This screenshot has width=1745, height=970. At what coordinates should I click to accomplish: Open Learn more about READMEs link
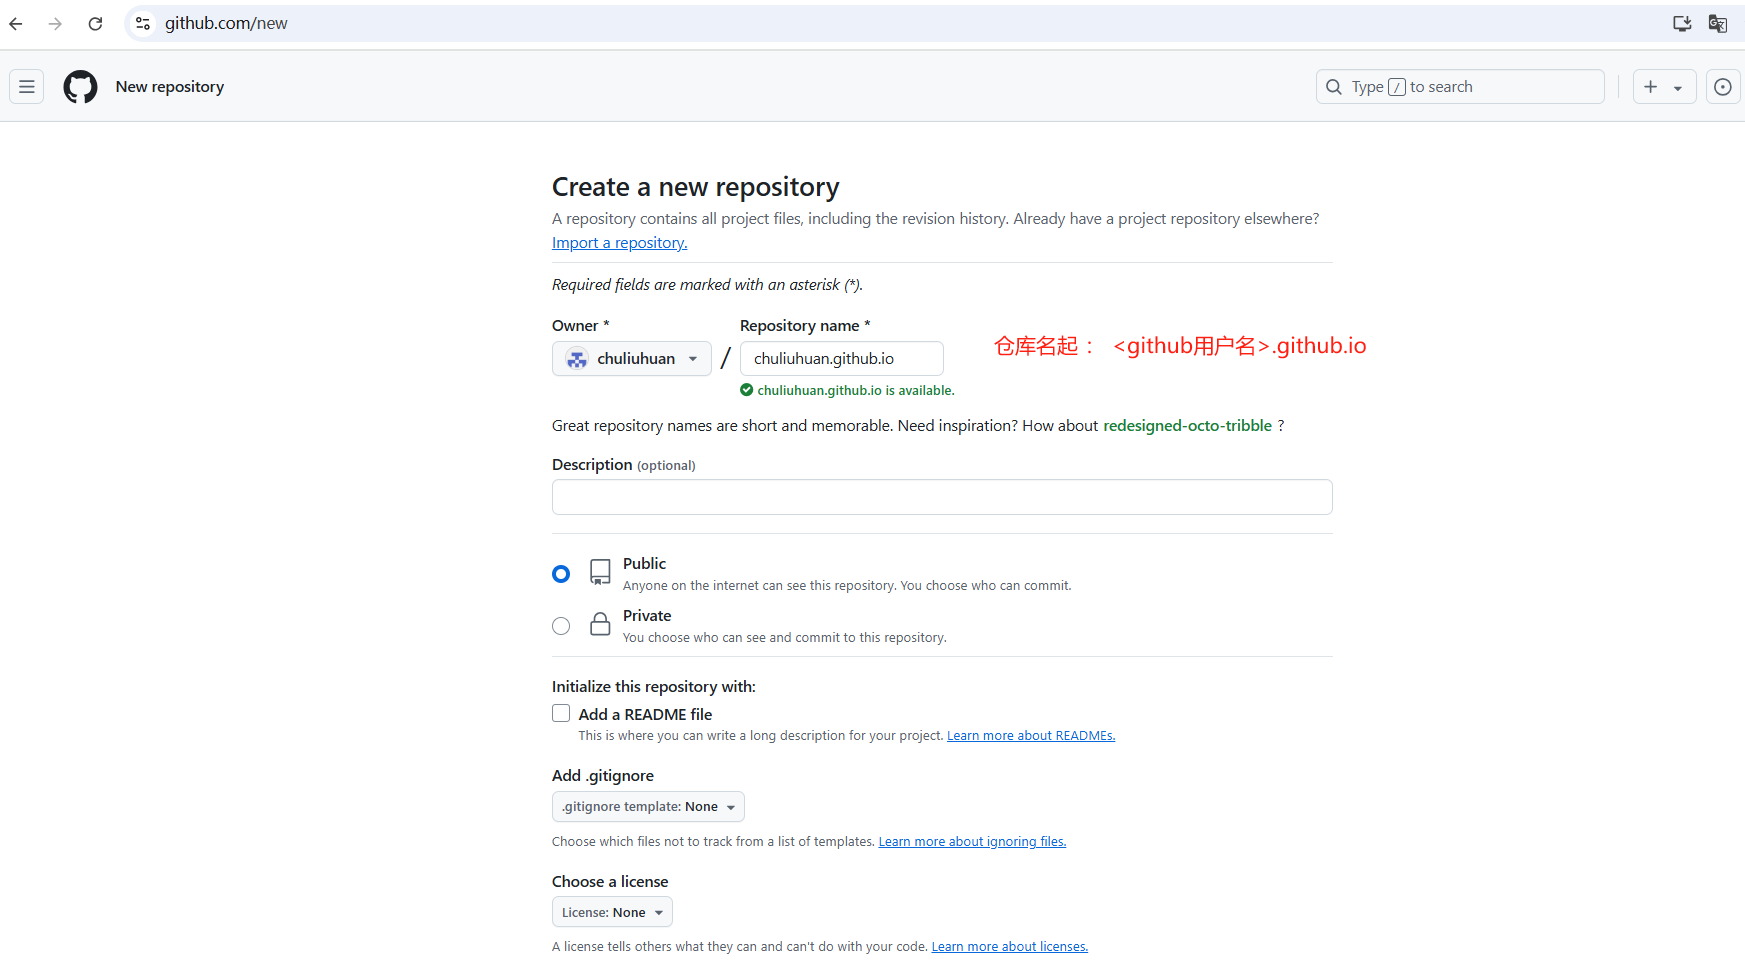tap(1031, 736)
